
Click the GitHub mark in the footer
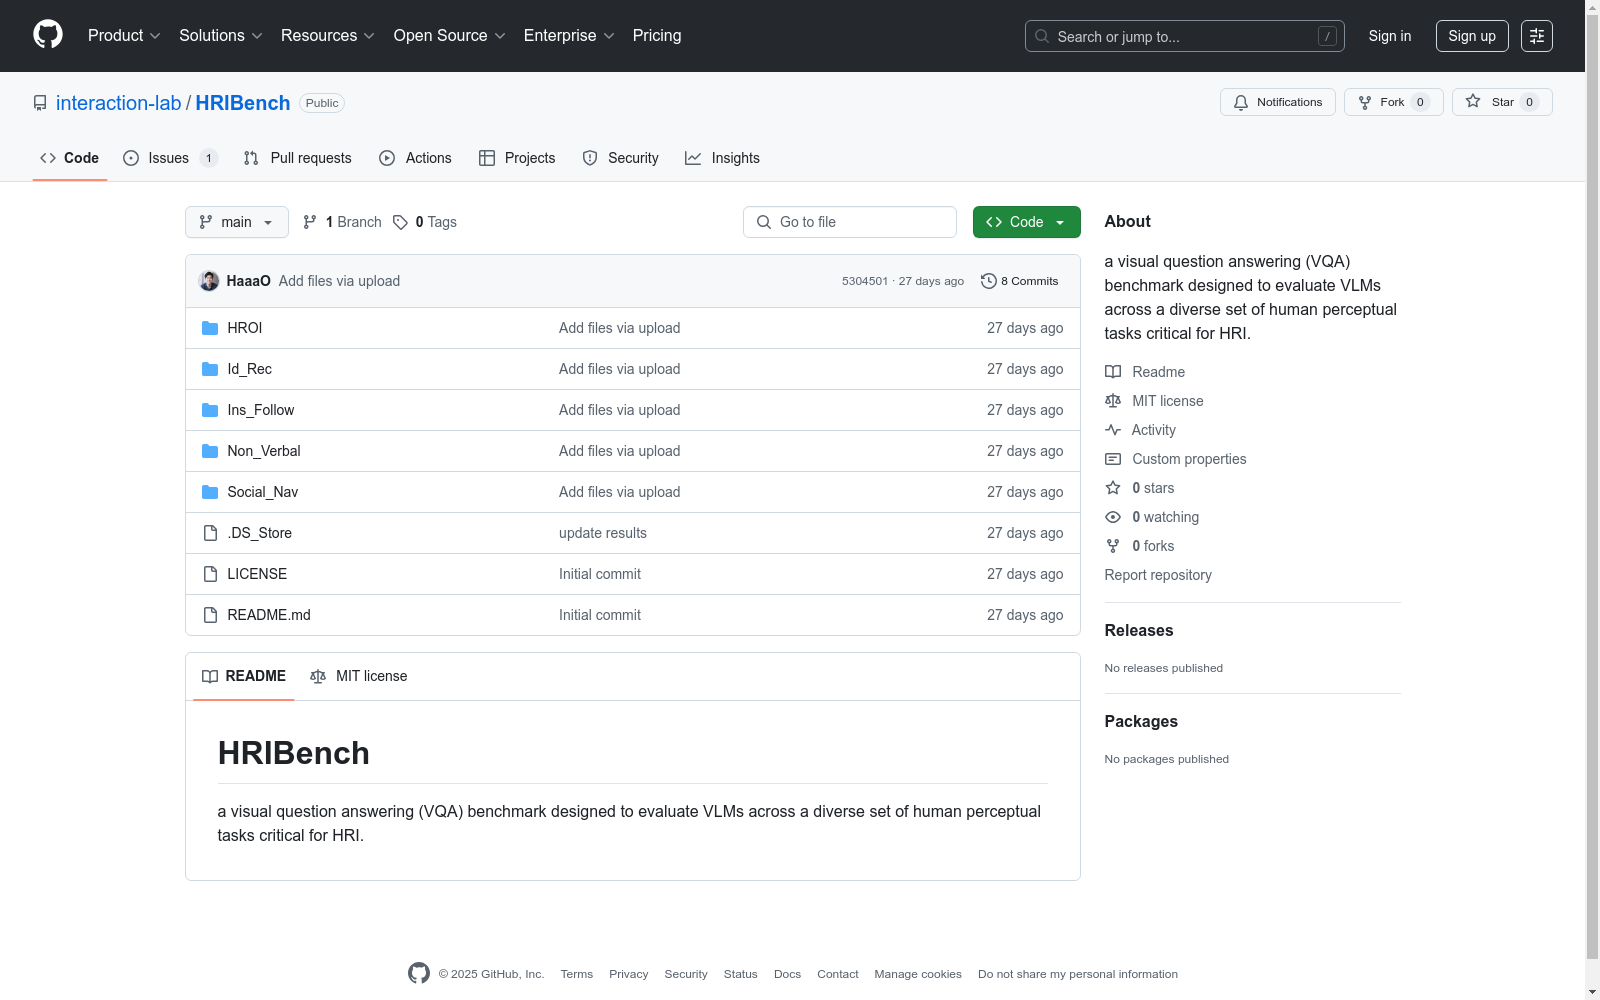point(419,973)
